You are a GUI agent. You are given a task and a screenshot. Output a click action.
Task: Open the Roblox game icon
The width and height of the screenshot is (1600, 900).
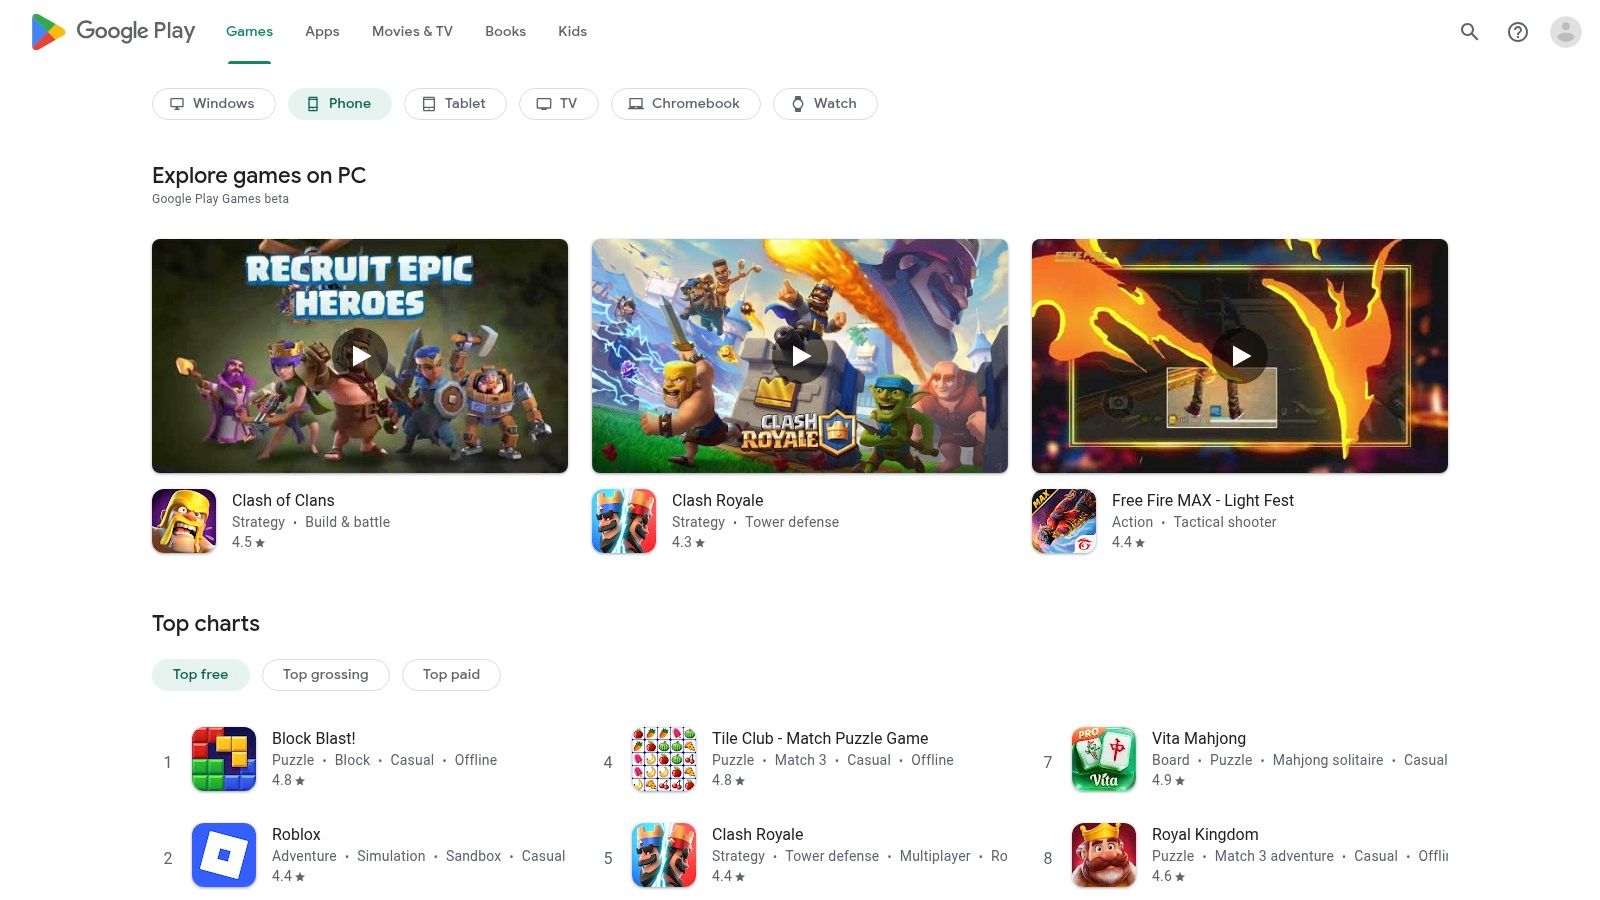pos(224,855)
